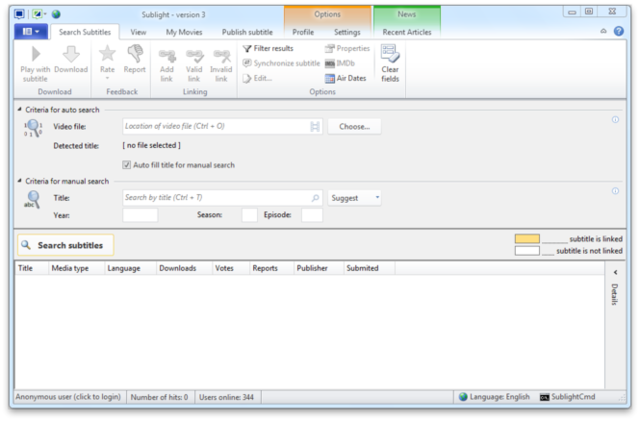The image size is (640, 421).
Task: Click info icon beside auto search criteria
Action: point(615,120)
